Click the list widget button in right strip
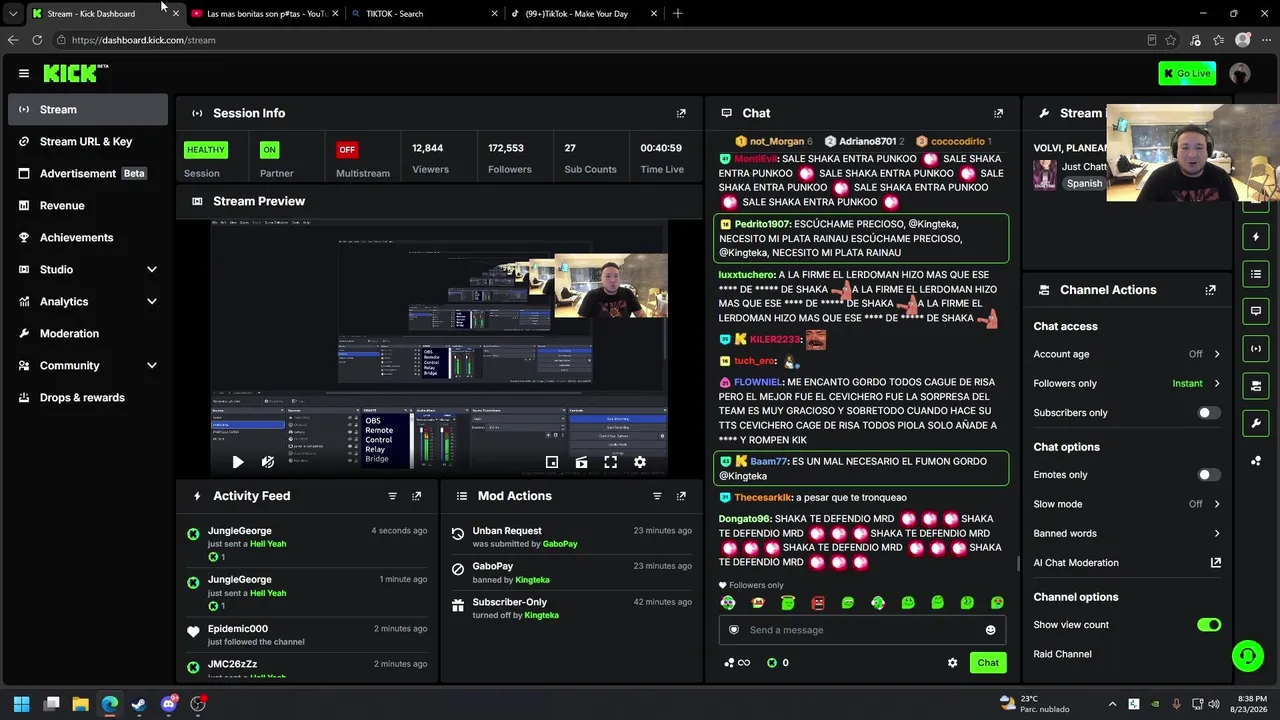 pyautogui.click(x=1256, y=274)
